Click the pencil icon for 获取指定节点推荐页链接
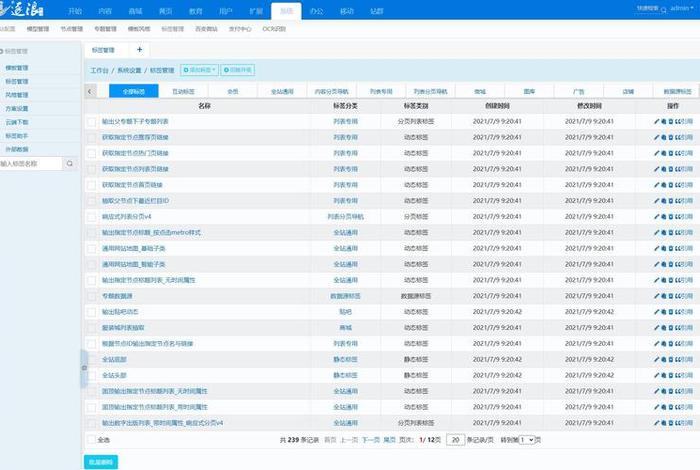 pyautogui.click(x=656, y=137)
